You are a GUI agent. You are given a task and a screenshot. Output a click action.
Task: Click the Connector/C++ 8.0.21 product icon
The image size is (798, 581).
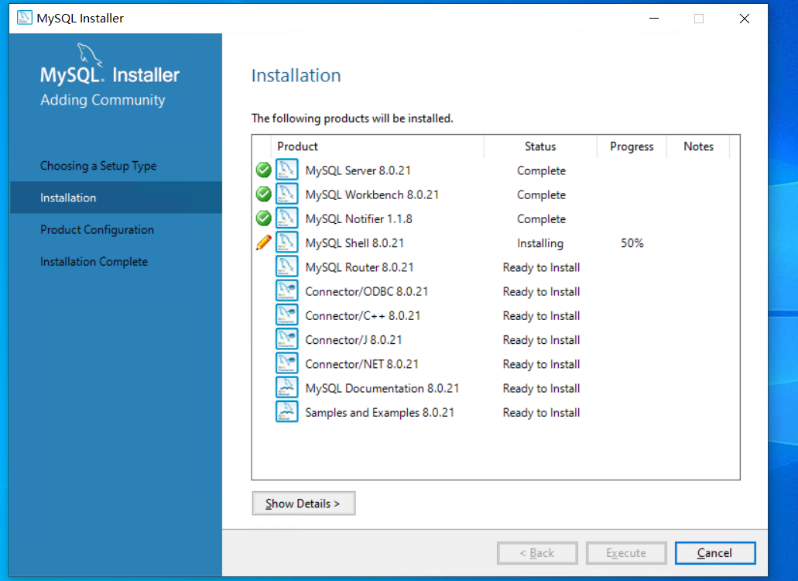(x=287, y=315)
